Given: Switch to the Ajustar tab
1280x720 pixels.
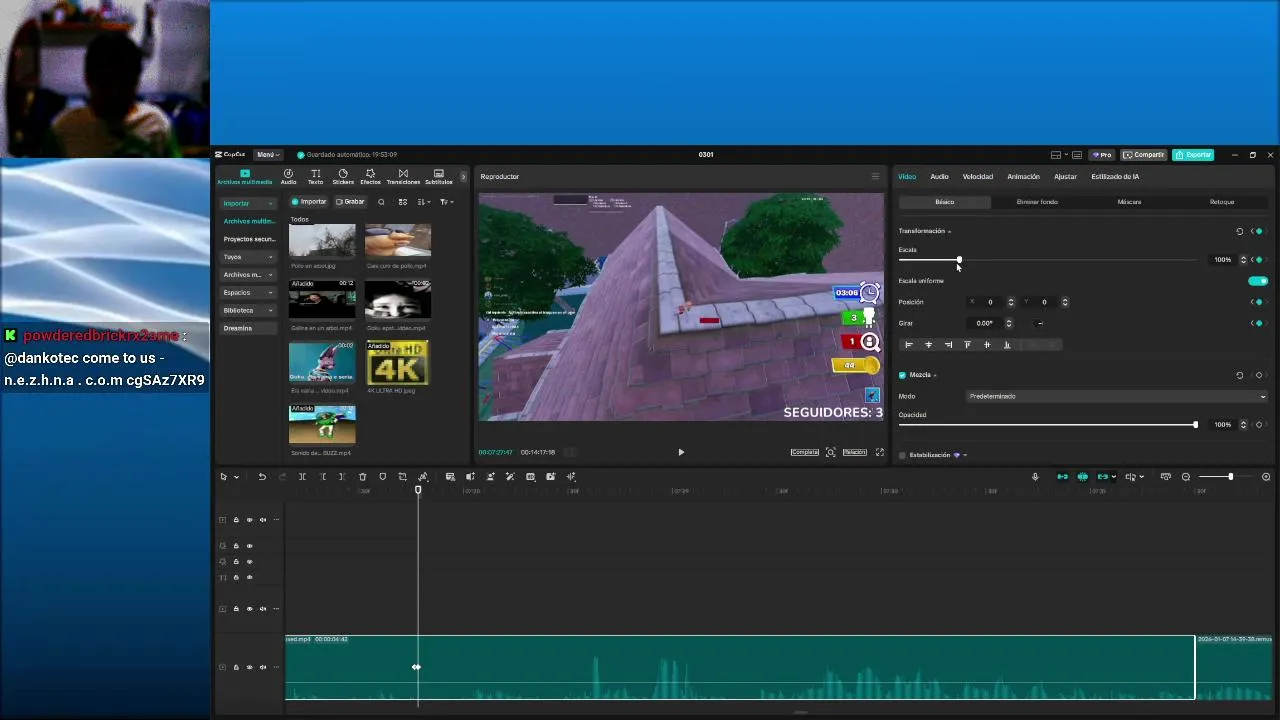Looking at the screenshot, I should [1065, 177].
